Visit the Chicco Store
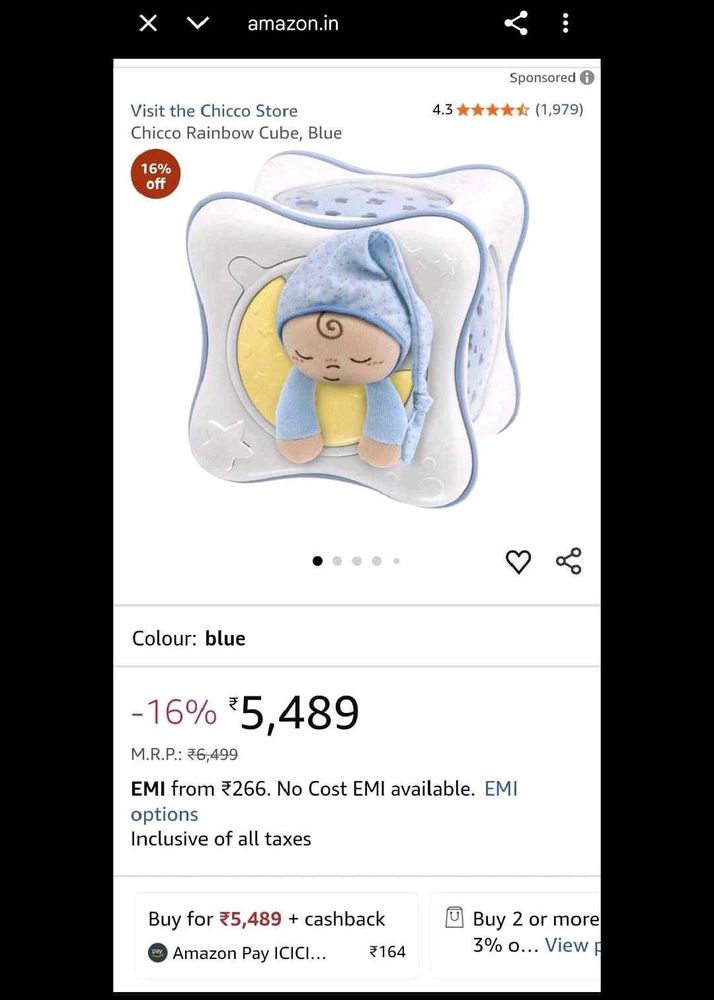Viewport: 714px width, 1000px height. tap(213, 110)
